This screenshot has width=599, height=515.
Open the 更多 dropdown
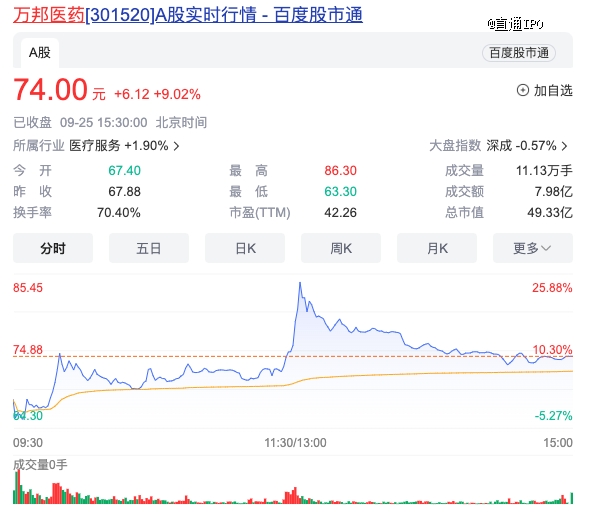[533, 248]
